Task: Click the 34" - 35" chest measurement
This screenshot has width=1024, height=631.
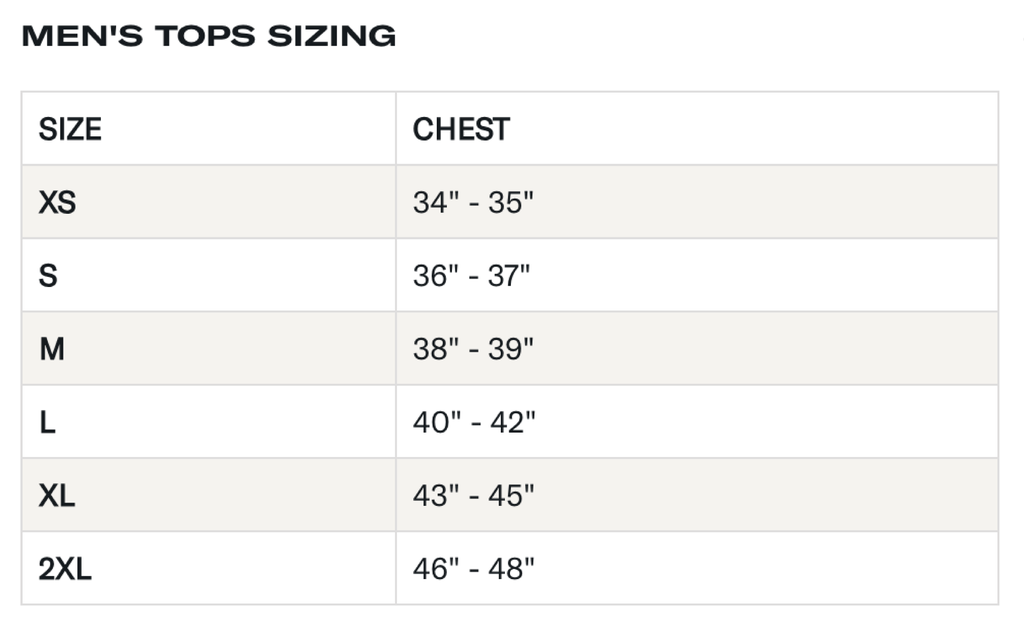Action: tap(473, 203)
